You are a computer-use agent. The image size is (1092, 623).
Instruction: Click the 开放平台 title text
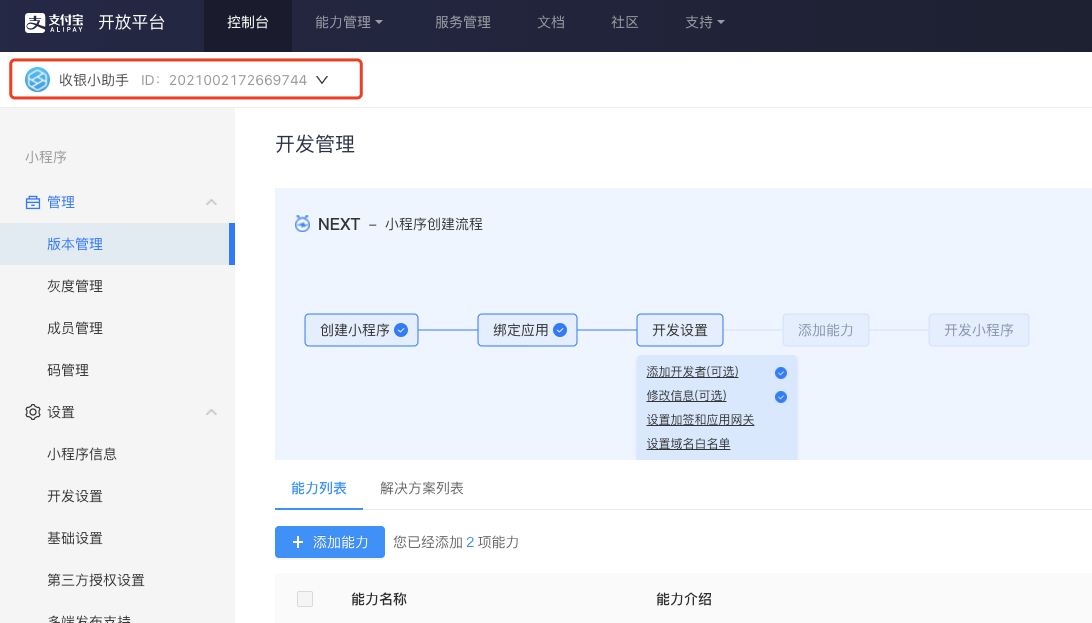tap(132, 22)
